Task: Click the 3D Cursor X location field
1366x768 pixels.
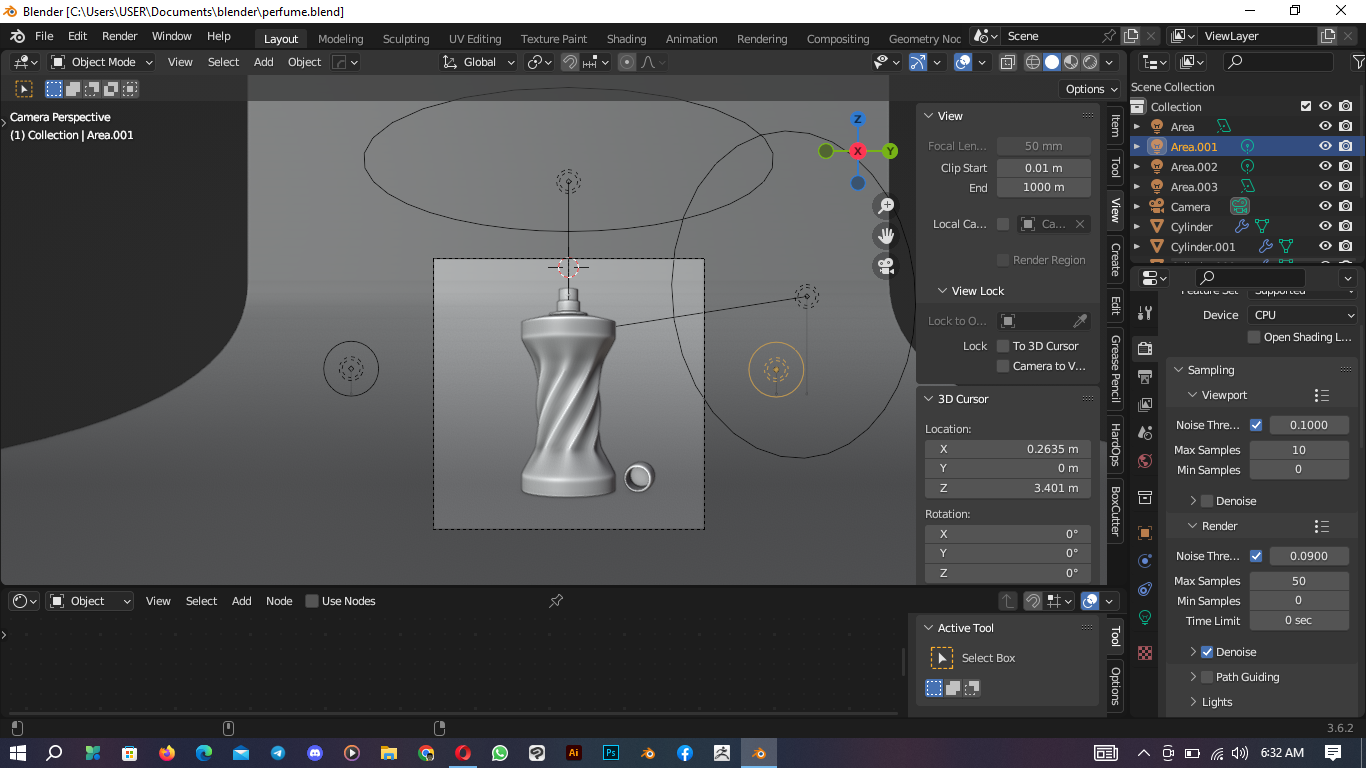Action: pyautogui.click(x=1007, y=449)
